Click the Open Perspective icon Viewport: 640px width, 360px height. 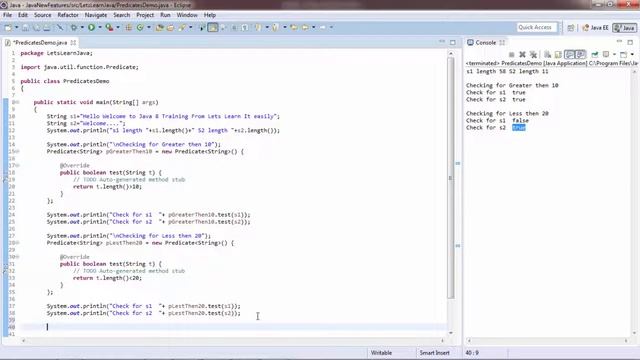[571, 27]
